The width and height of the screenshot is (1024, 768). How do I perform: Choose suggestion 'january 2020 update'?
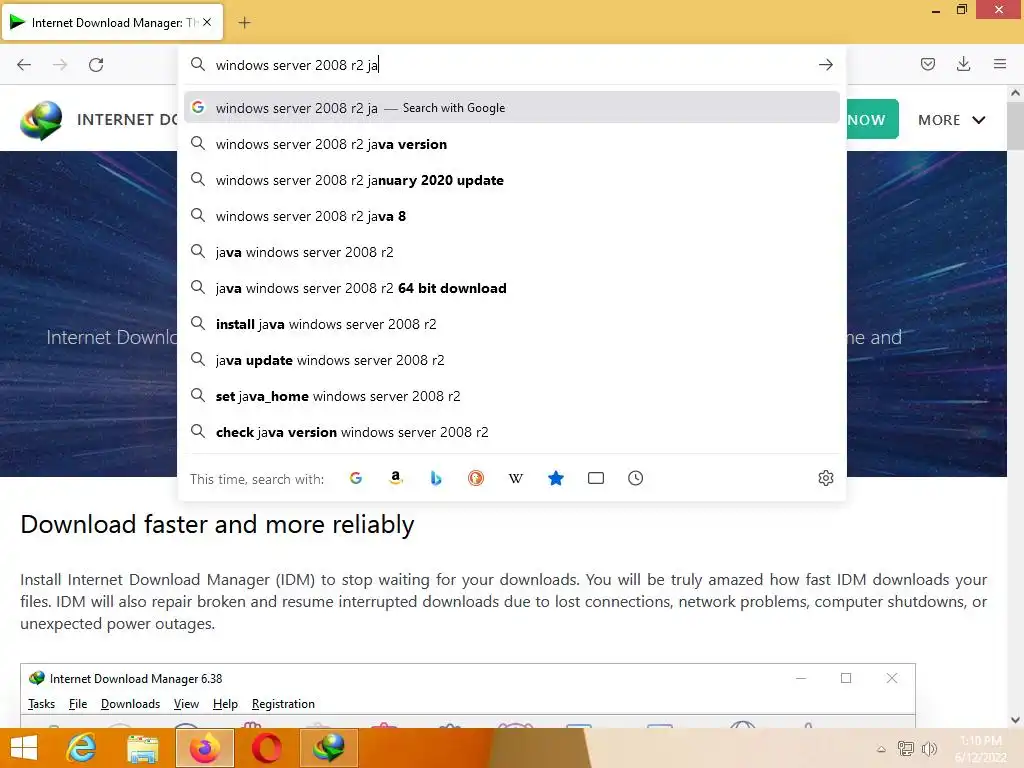tap(512, 180)
